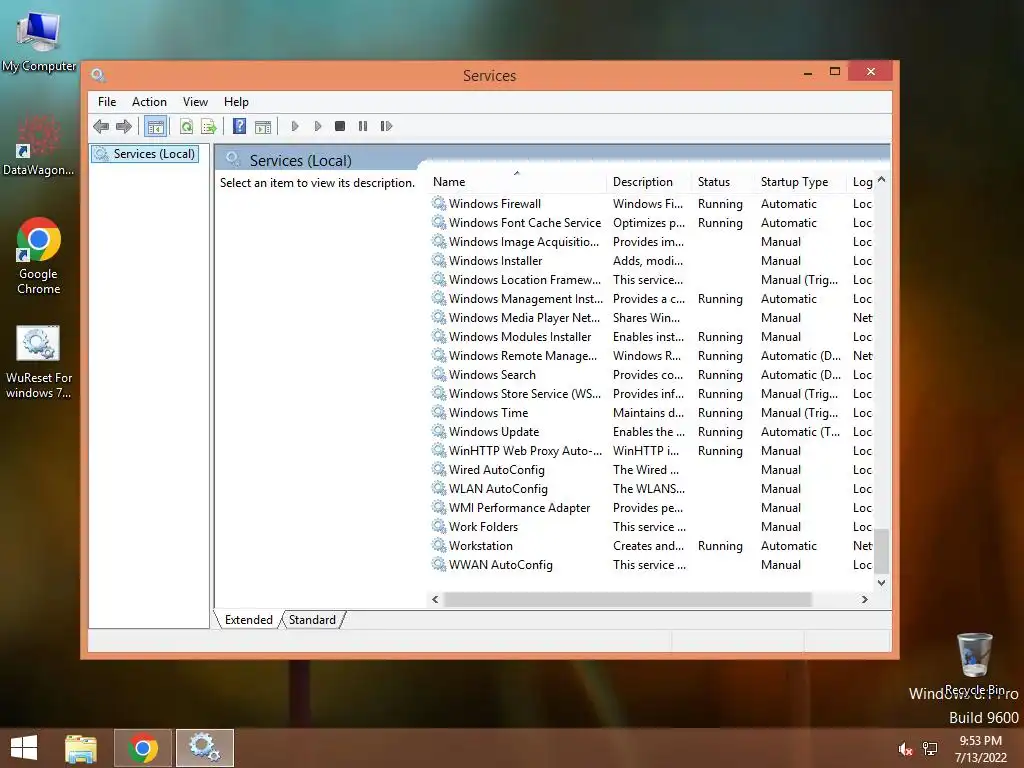Click the Refresh toolbar icon
1024x768 pixels.
click(186, 126)
